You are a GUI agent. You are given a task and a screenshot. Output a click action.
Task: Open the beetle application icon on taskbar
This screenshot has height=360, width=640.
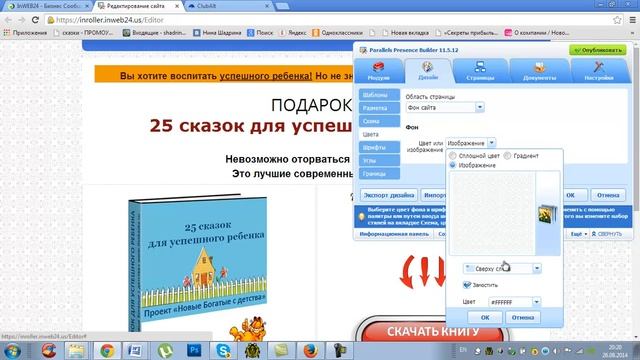point(252,351)
